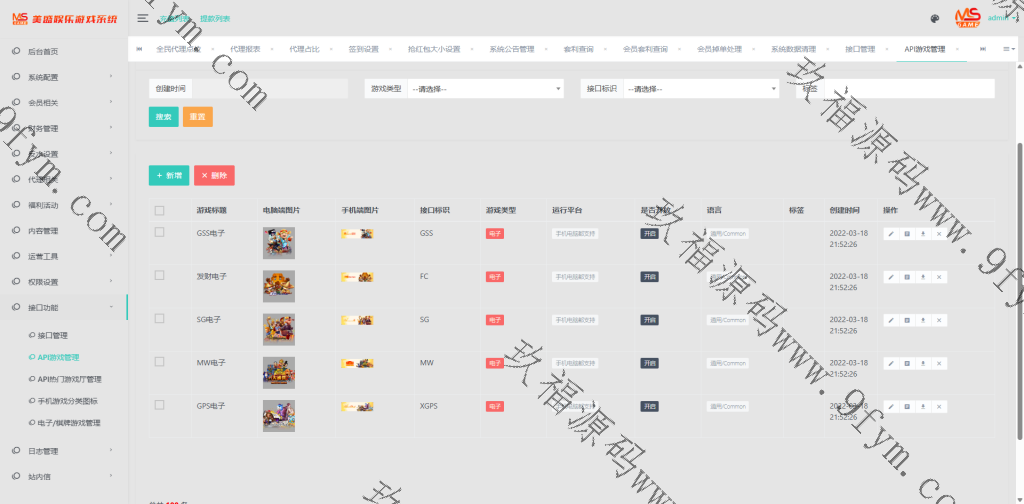Screen dimensions: 1024x504
Task: Click the edit pencil icon for GSS电子
Action: 890,233
